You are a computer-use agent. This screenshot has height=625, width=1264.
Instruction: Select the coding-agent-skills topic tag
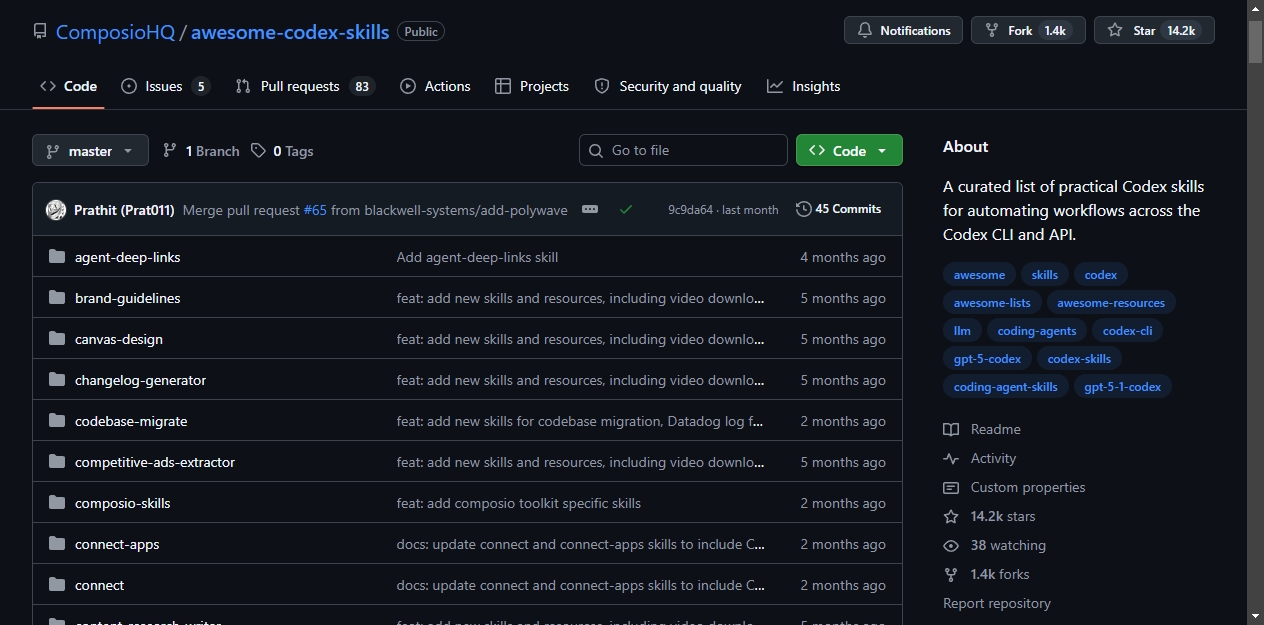(x=1005, y=387)
